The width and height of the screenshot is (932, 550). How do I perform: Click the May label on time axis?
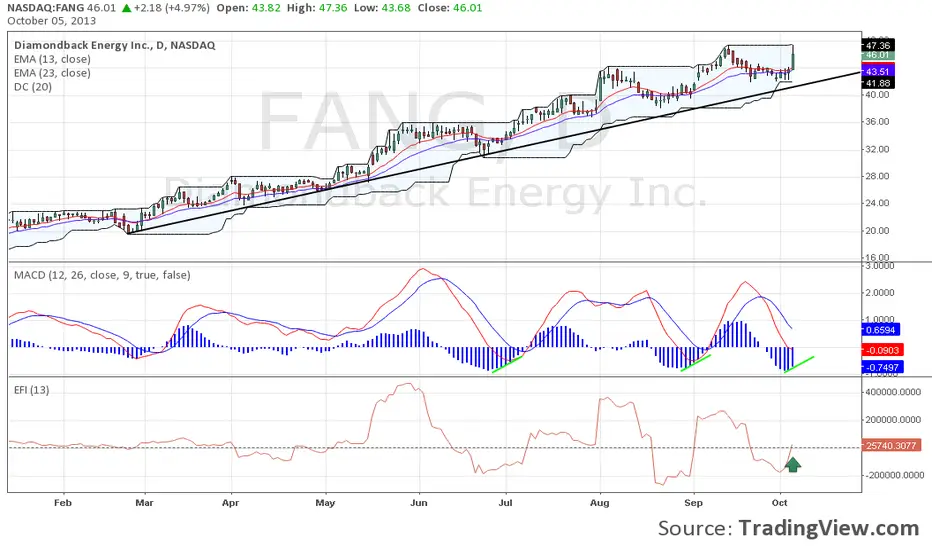click(x=325, y=503)
